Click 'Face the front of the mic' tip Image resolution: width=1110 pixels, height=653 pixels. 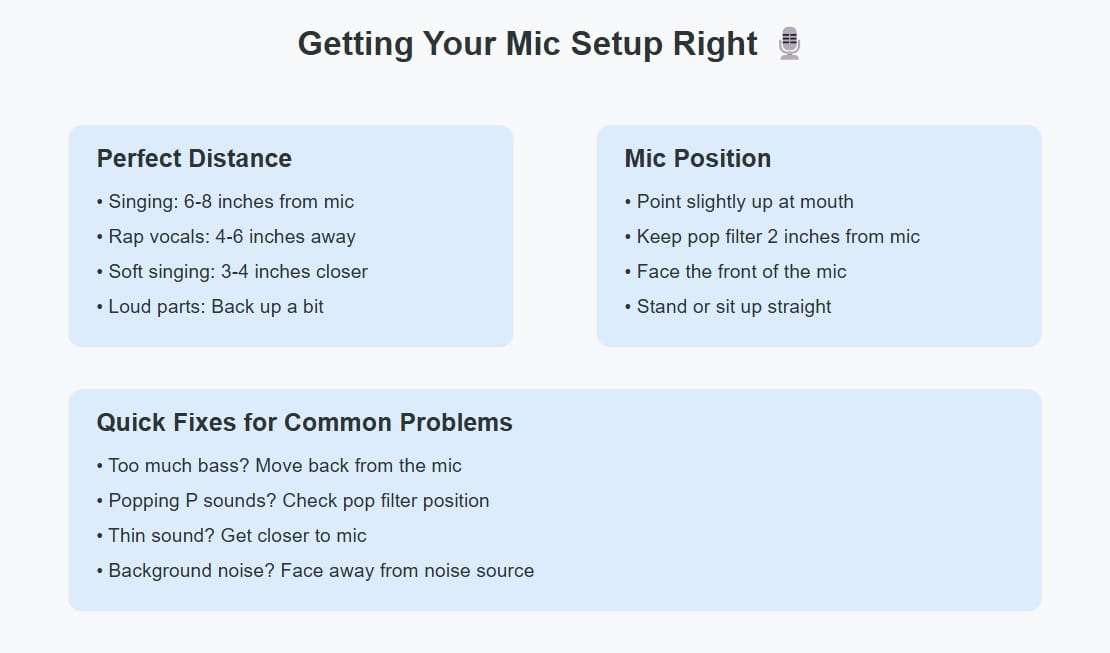pos(736,272)
